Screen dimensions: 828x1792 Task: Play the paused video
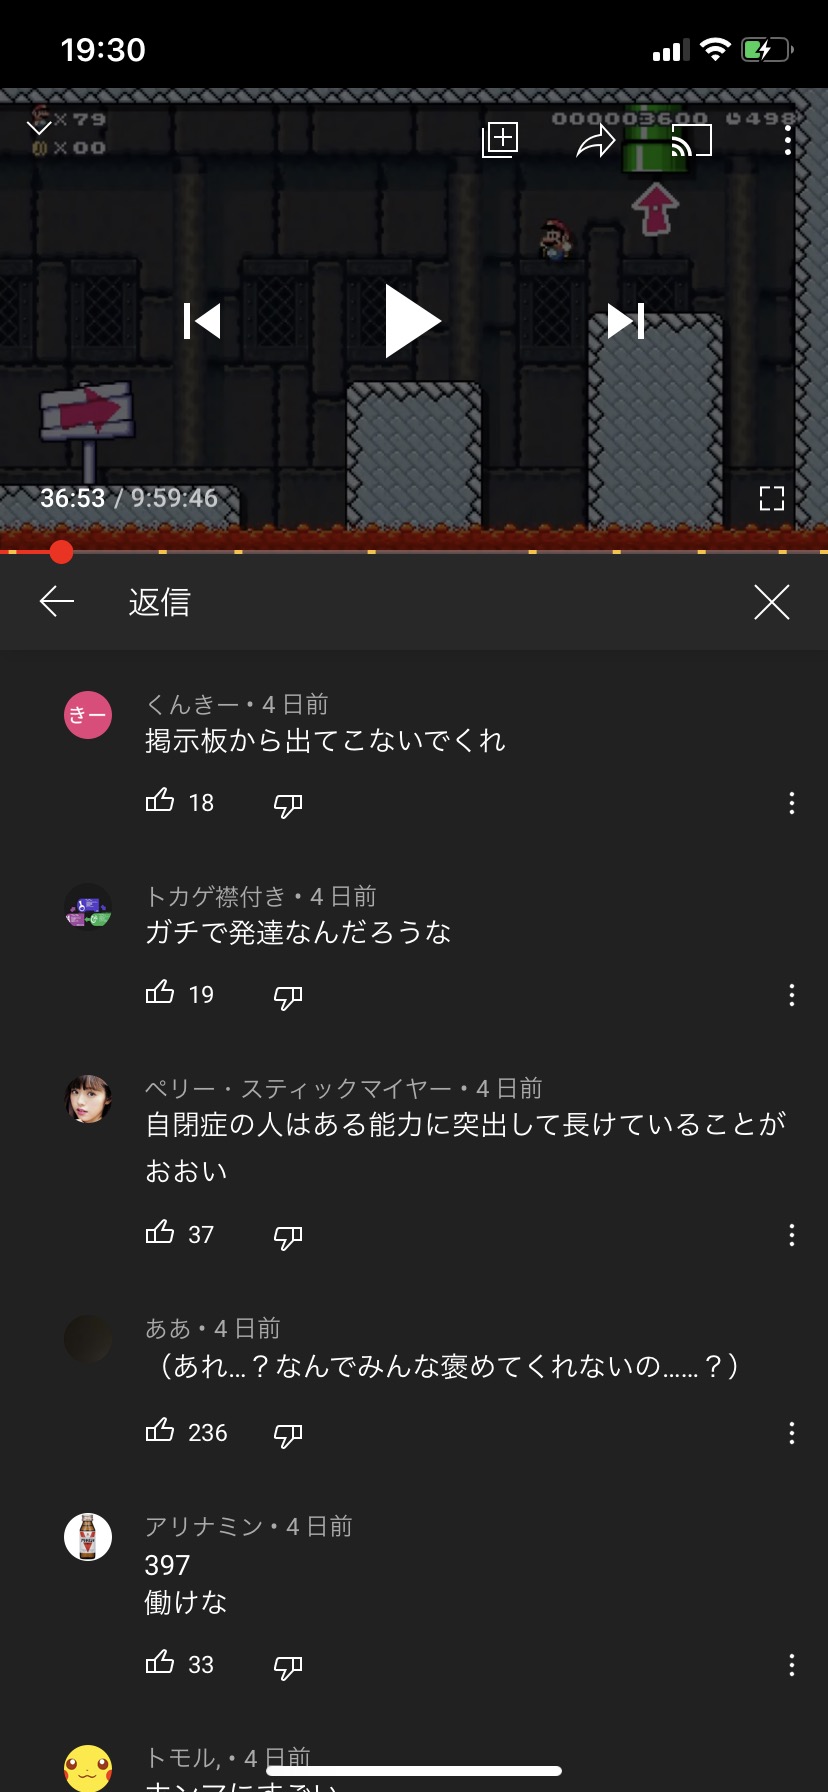point(413,321)
